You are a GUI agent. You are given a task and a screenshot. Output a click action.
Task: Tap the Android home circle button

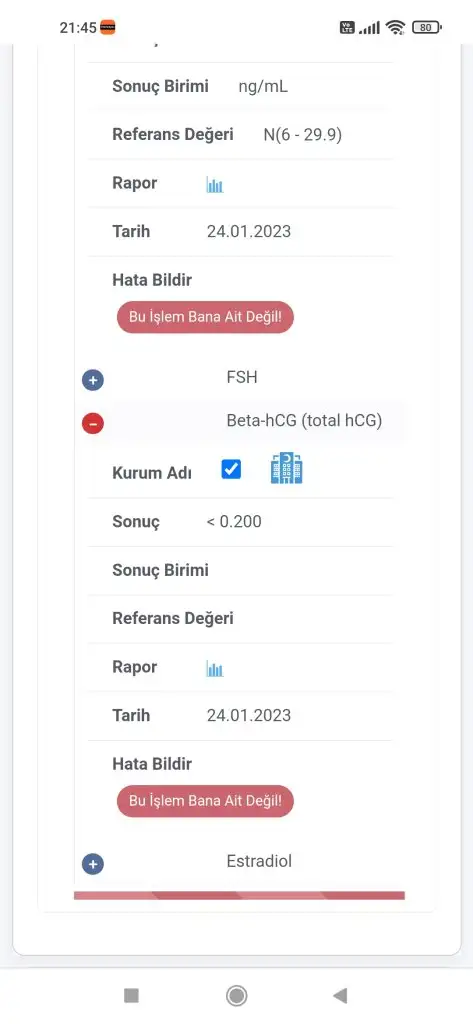coord(236,995)
